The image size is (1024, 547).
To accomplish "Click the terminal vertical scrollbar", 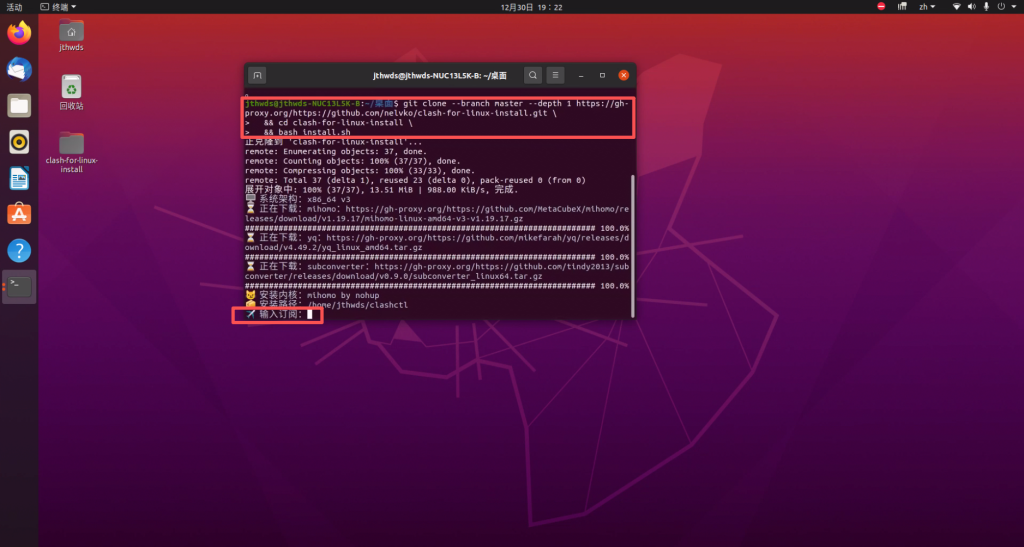I will pyautogui.click(x=632, y=240).
